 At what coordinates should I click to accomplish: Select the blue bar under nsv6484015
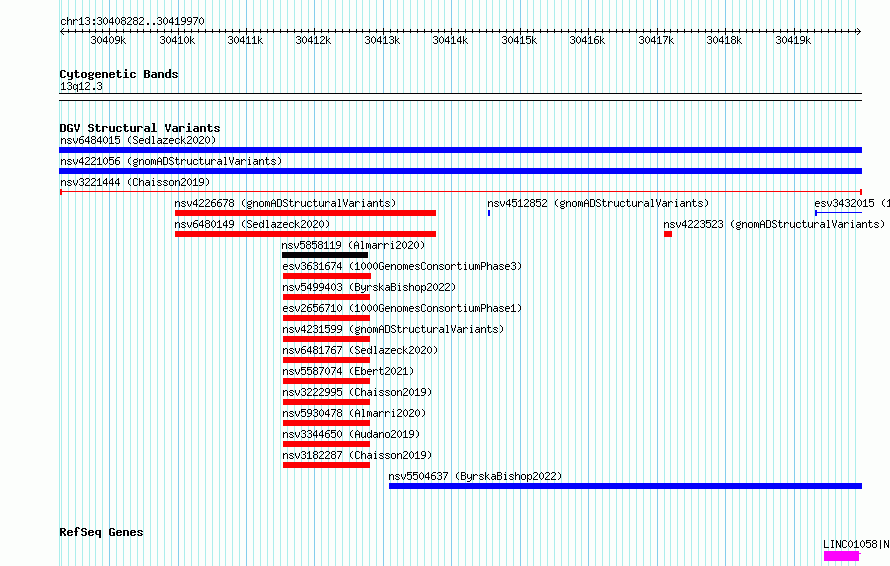click(x=460, y=150)
